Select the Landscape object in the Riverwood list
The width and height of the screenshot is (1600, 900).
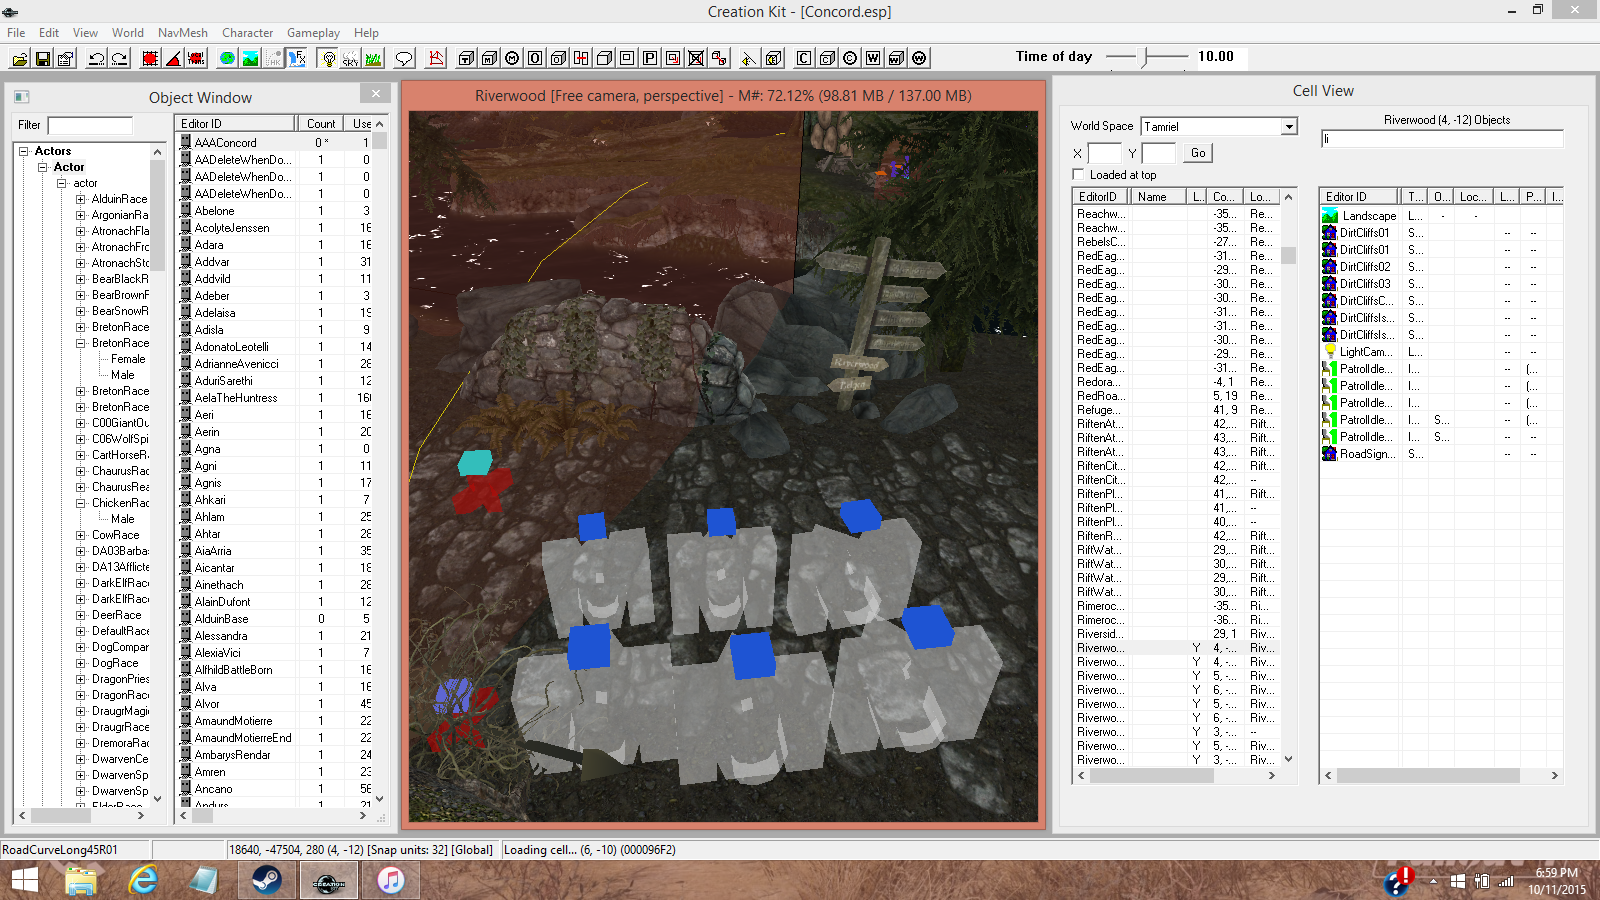coord(1368,216)
